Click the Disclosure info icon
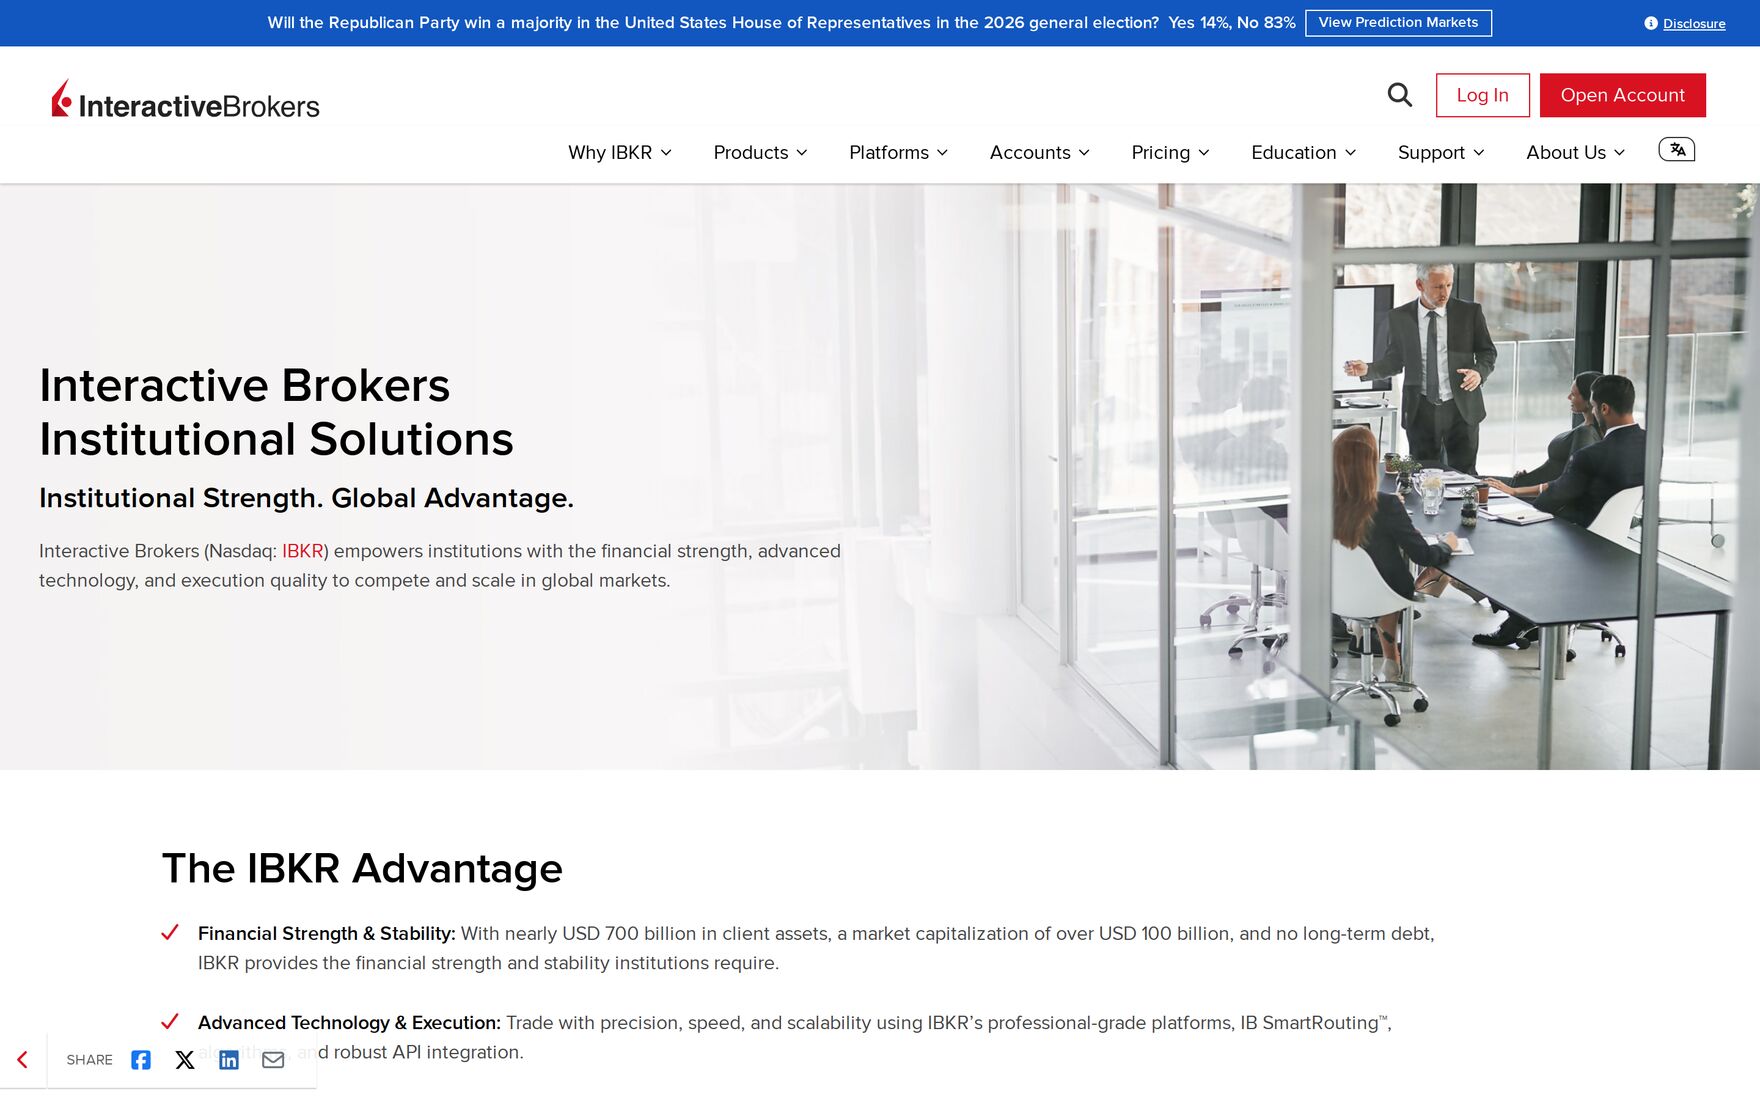The image size is (1760, 1100). coord(1651,23)
